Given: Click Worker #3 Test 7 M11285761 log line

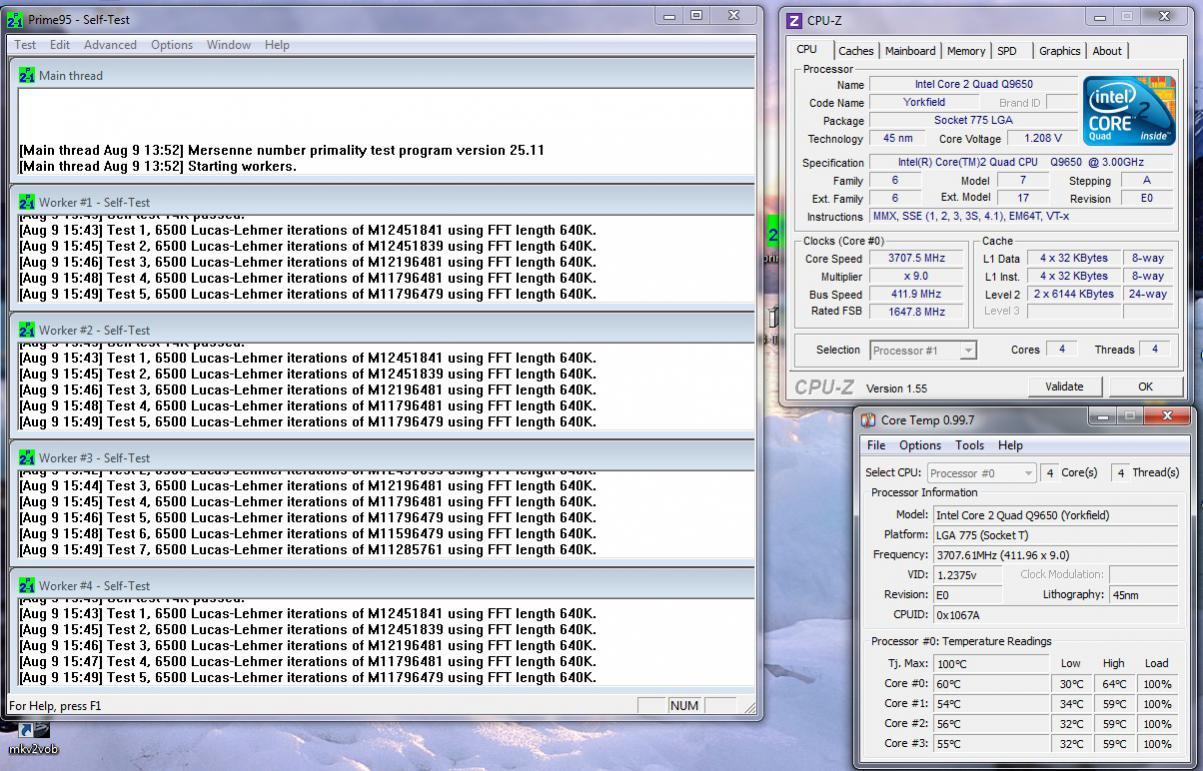Looking at the screenshot, I should click(x=307, y=550).
